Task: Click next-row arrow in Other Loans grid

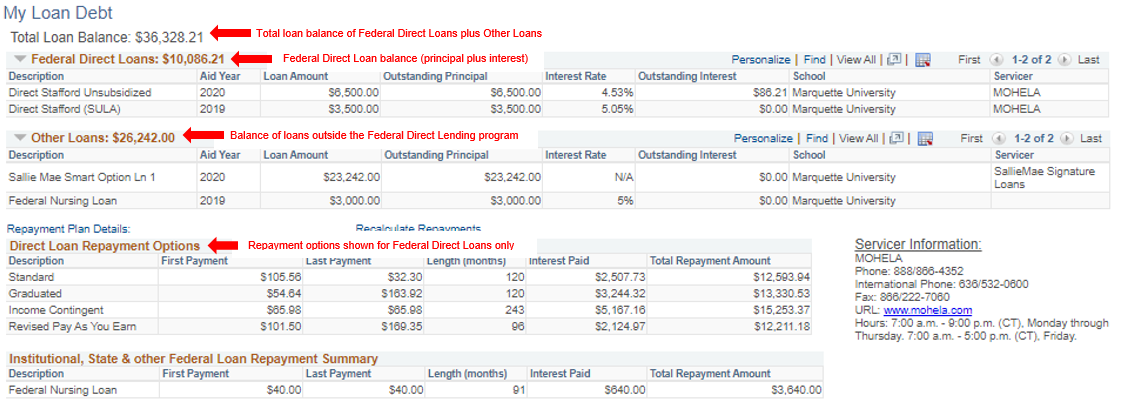Action: click(x=1064, y=139)
